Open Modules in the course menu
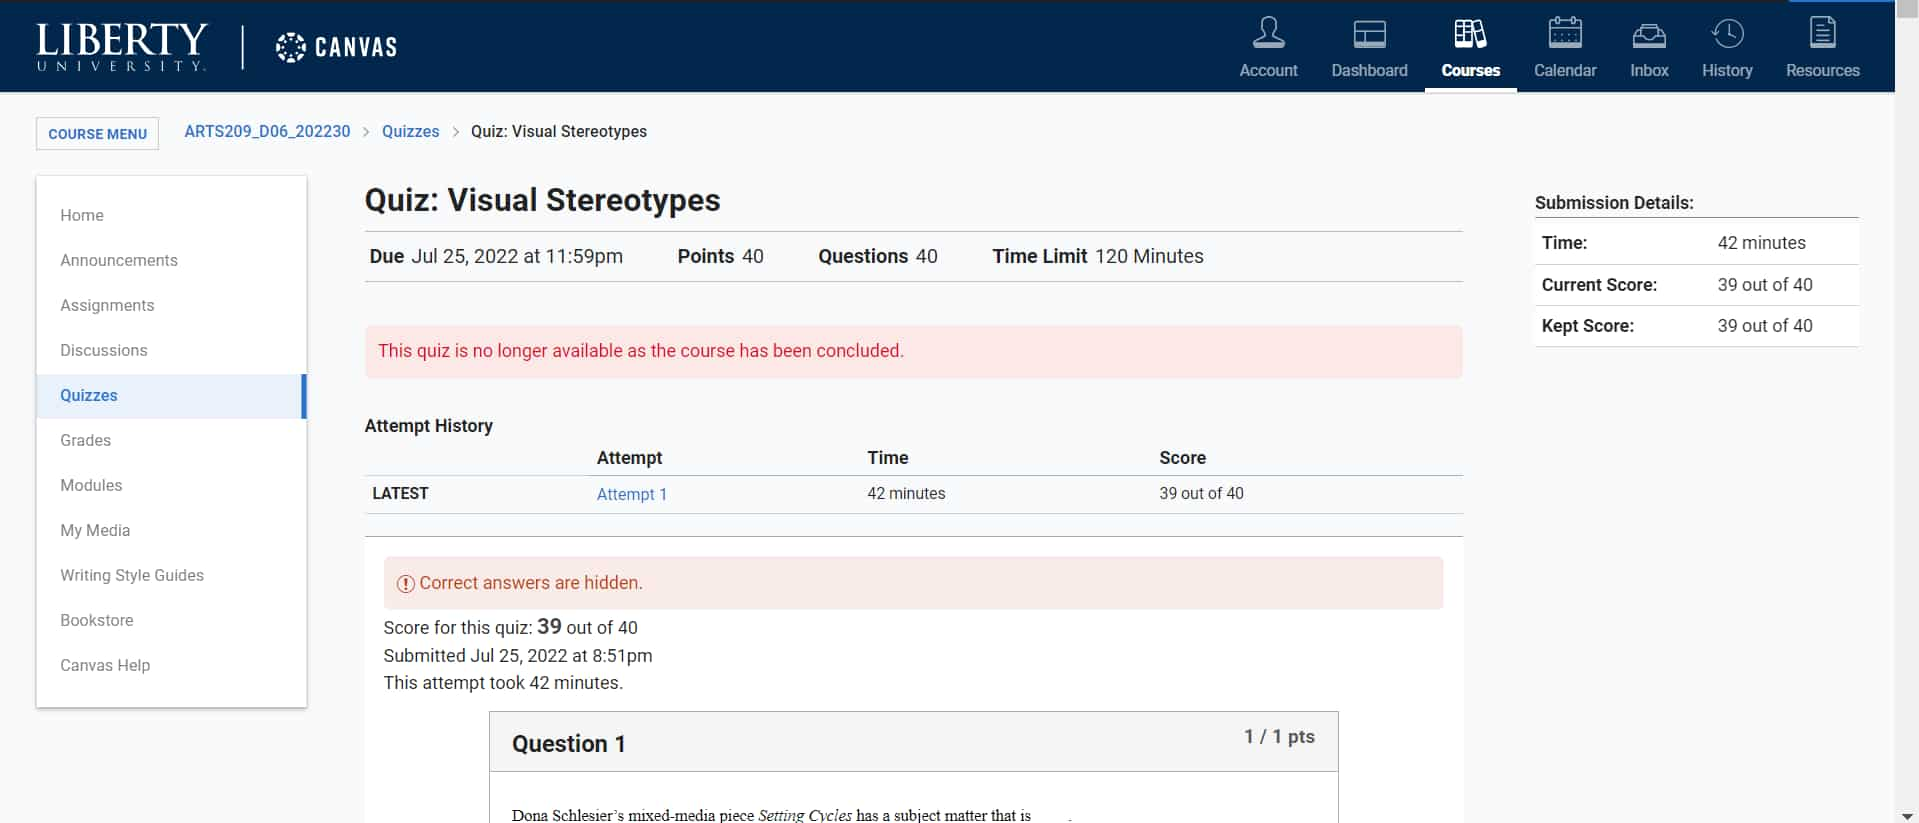This screenshot has height=823, width=1919. click(x=91, y=485)
